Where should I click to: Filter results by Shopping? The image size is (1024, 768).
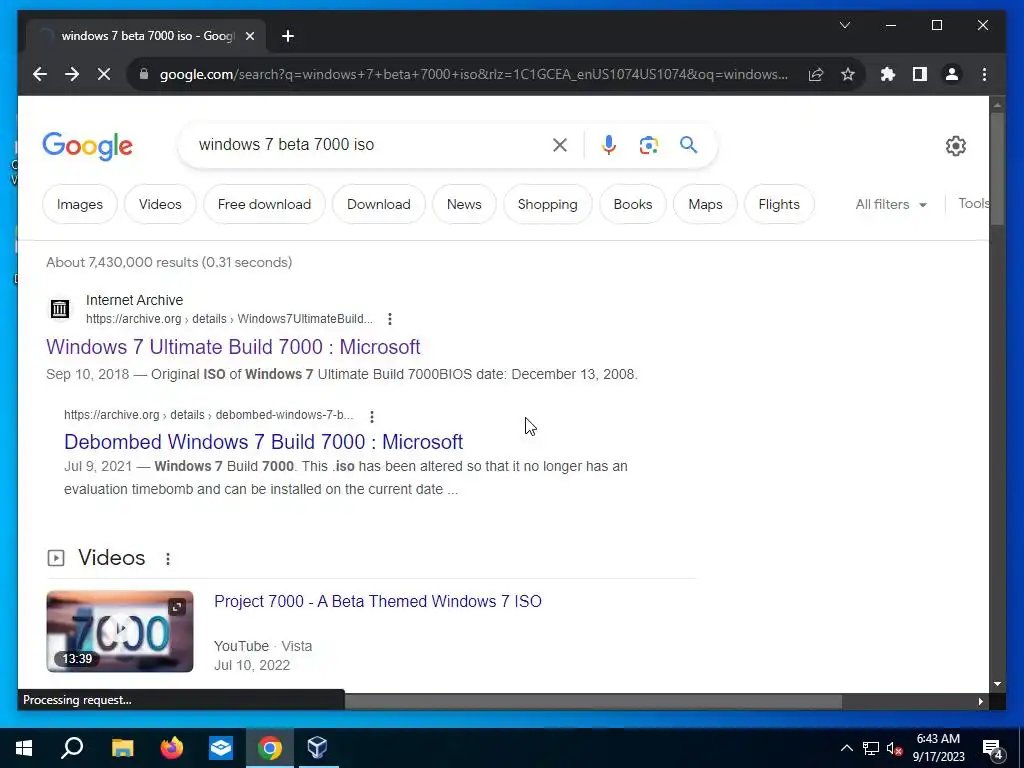tap(548, 204)
